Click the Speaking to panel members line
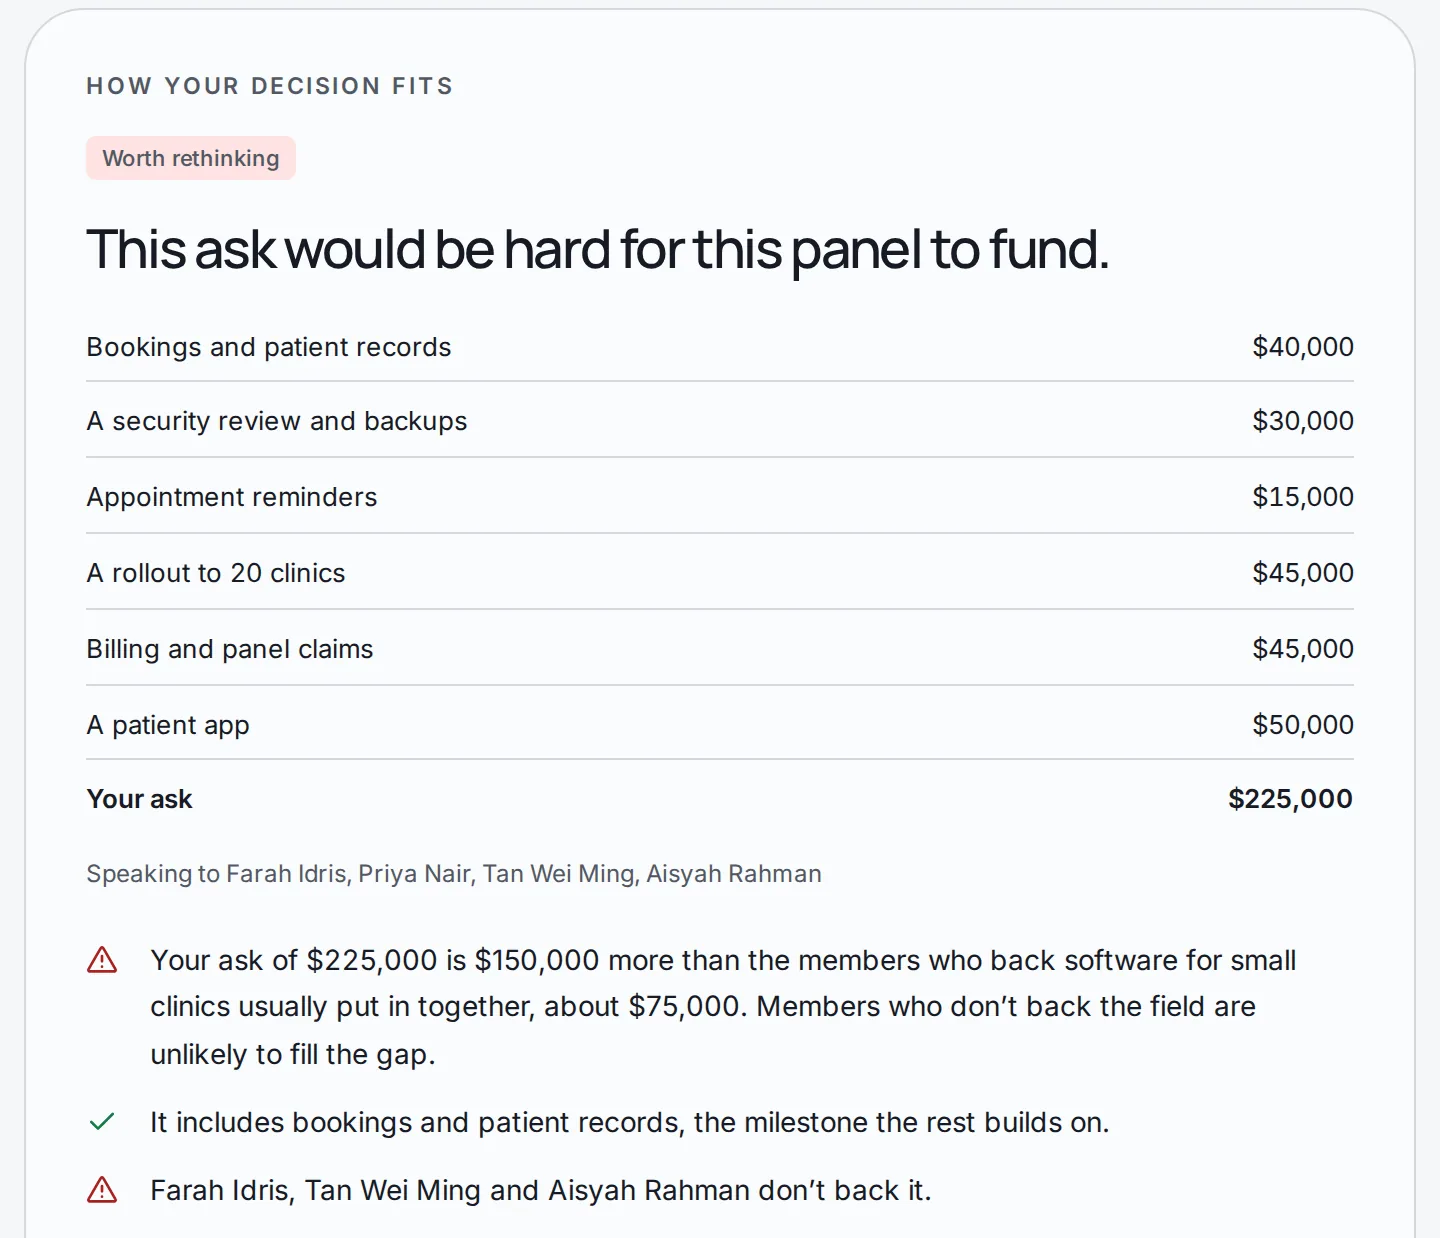 [x=454, y=874]
